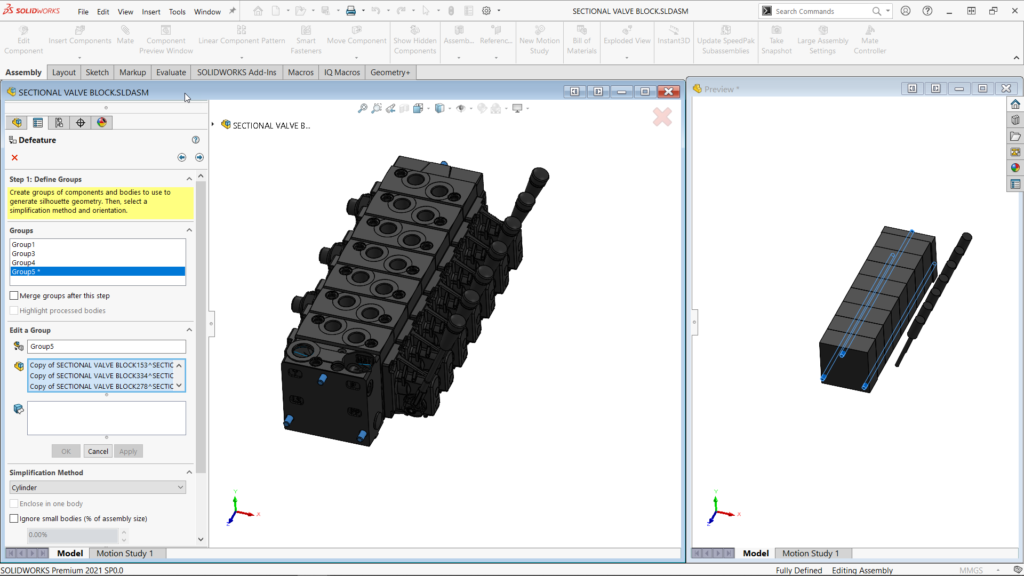Close Defeature with the red X

click(14, 157)
